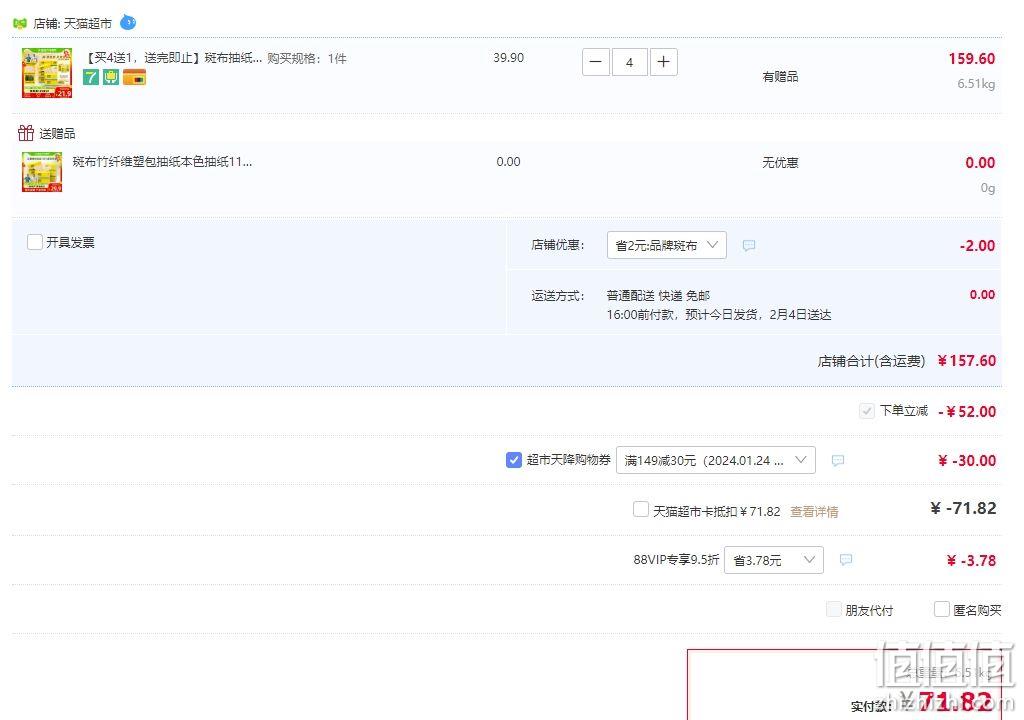1024x720 pixels.
Task: Open the note bubble beside 超市天降购物券 dropdown
Action: coord(838,461)
